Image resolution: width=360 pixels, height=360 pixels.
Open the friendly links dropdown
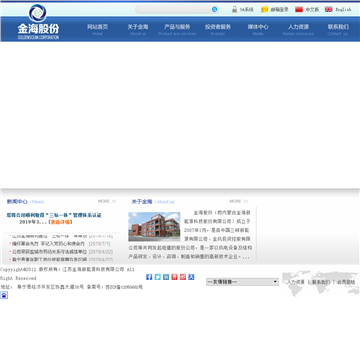coord(242,282)
